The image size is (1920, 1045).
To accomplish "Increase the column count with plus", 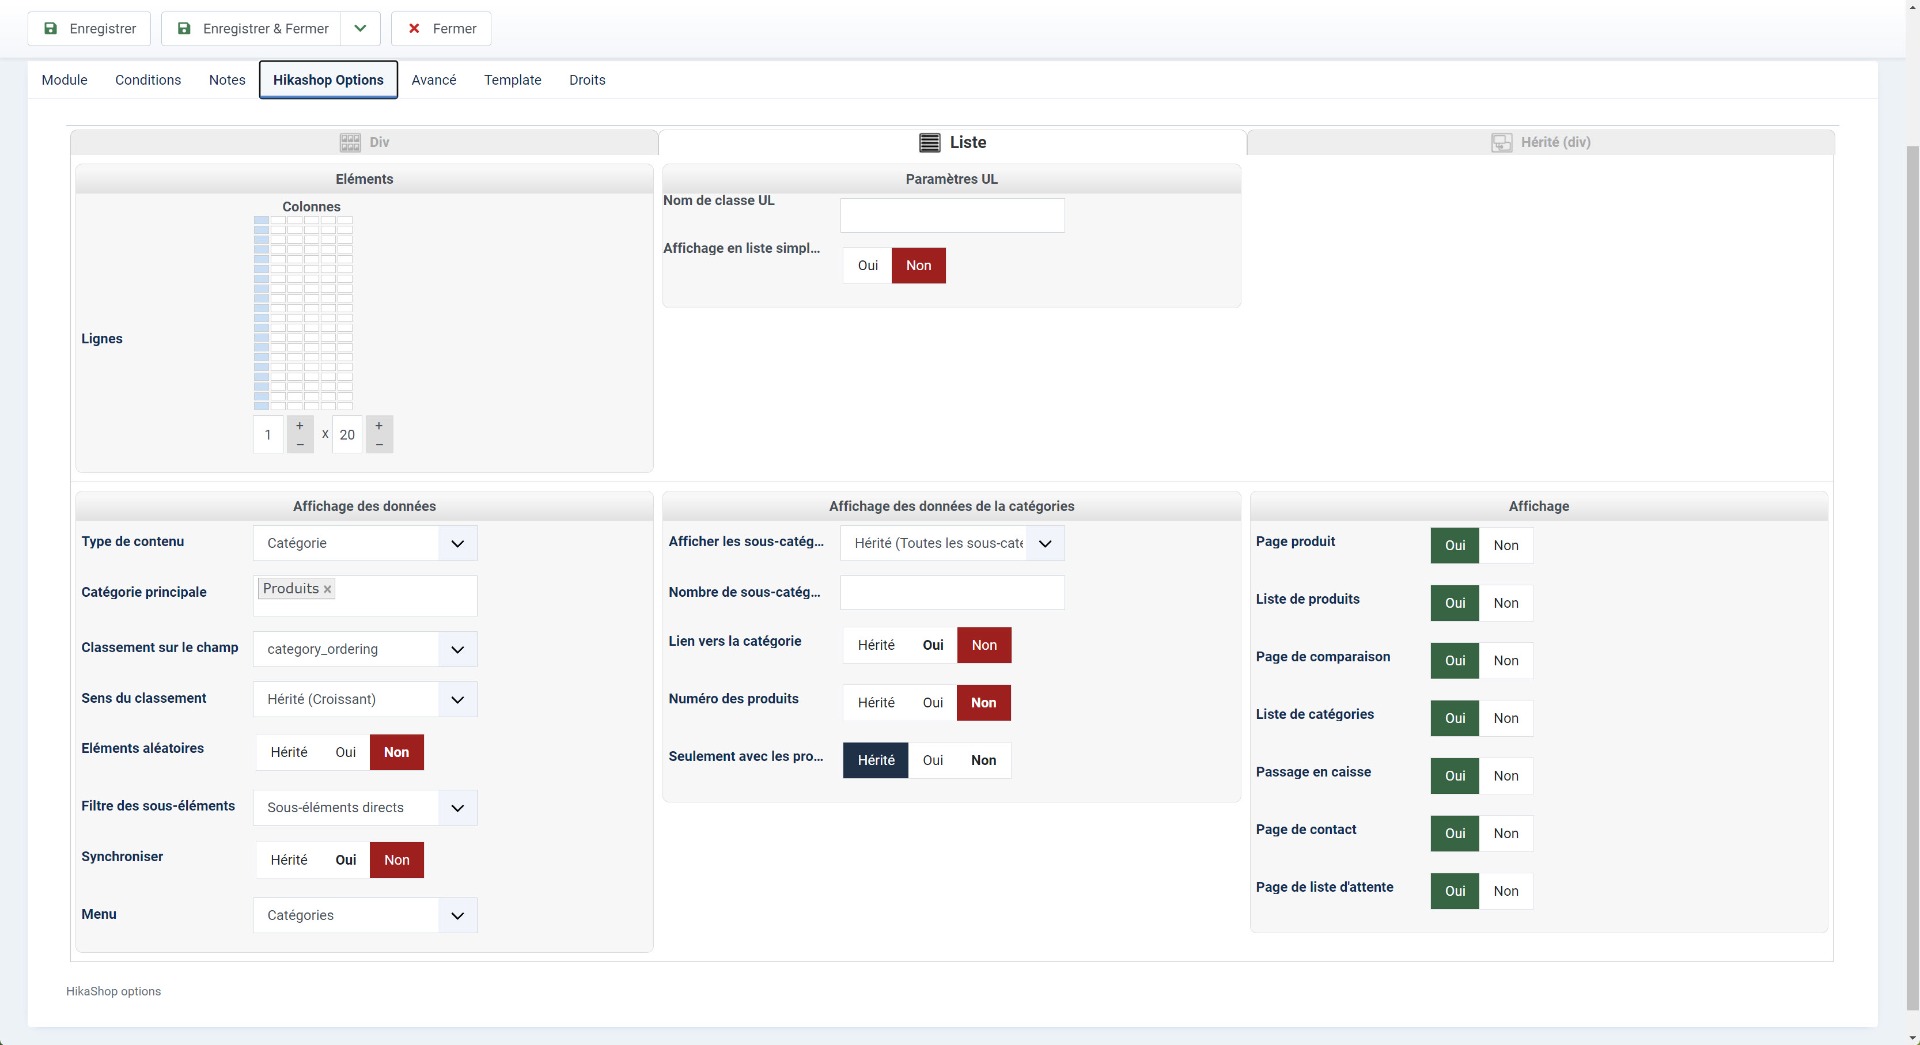I will coord(300,426).
